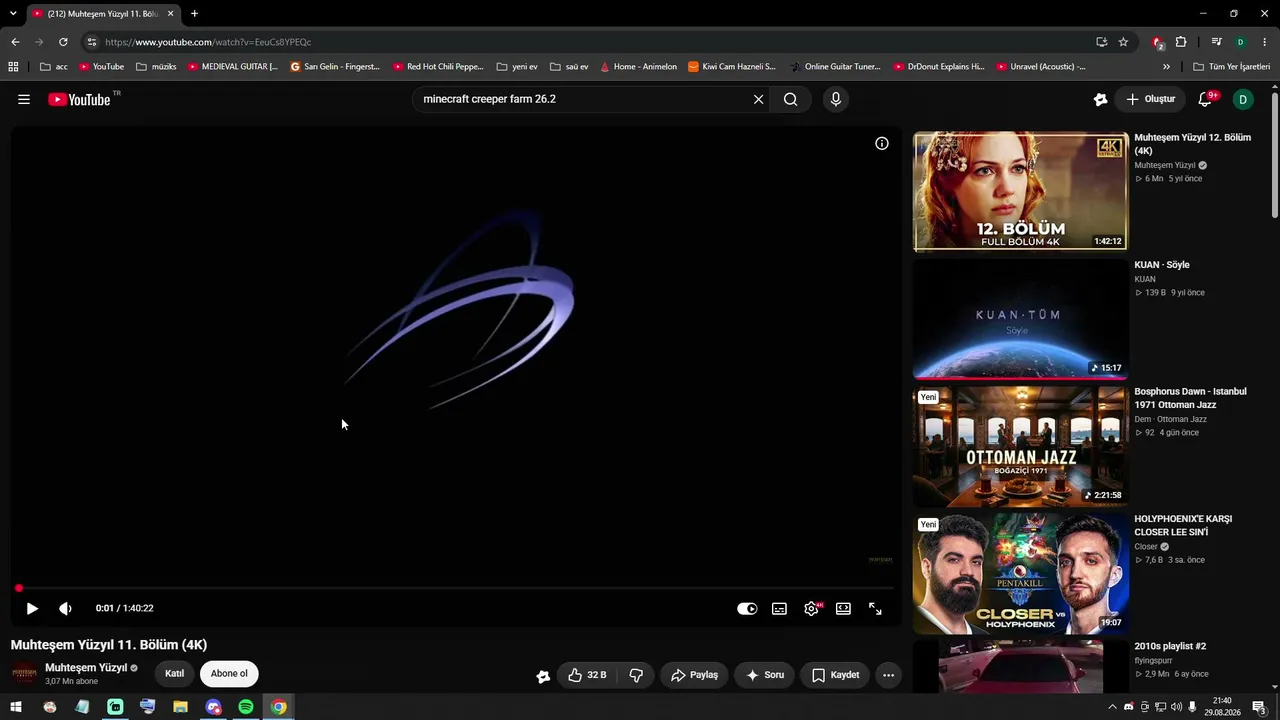
Task: Open Spotify from the taskbar
Action: pos(246,707)
